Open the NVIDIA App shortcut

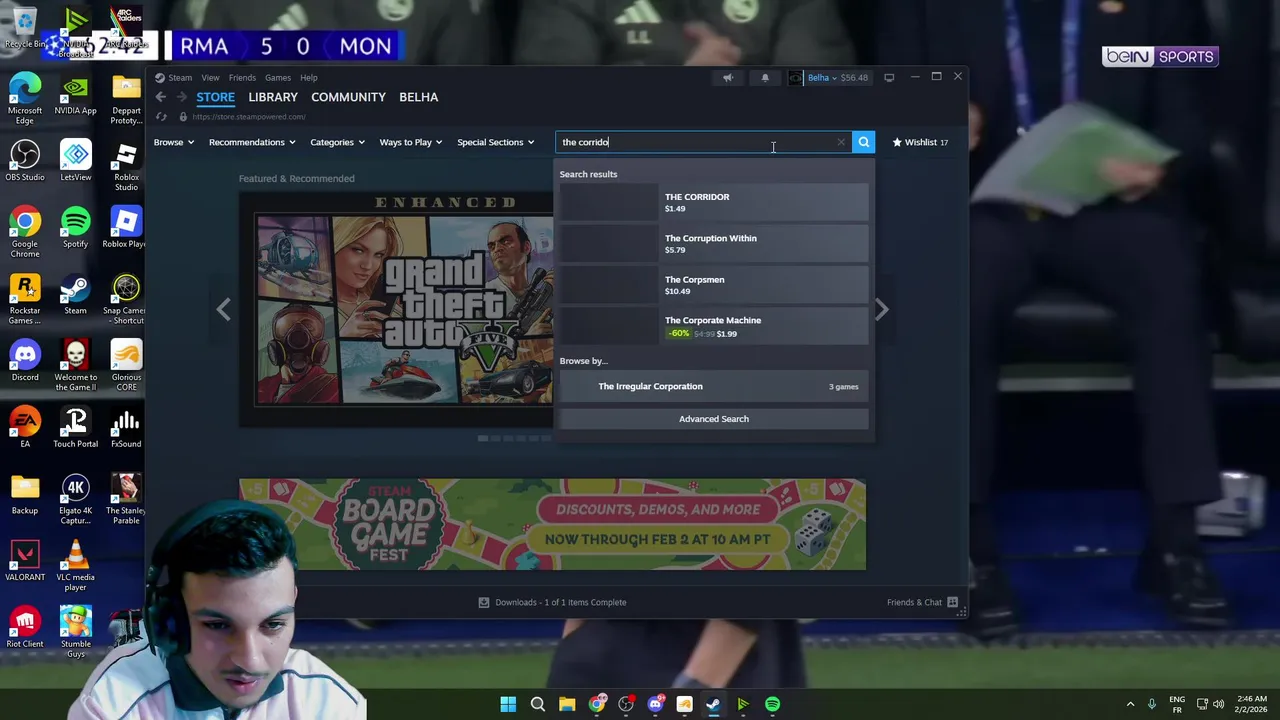(75, 94)
